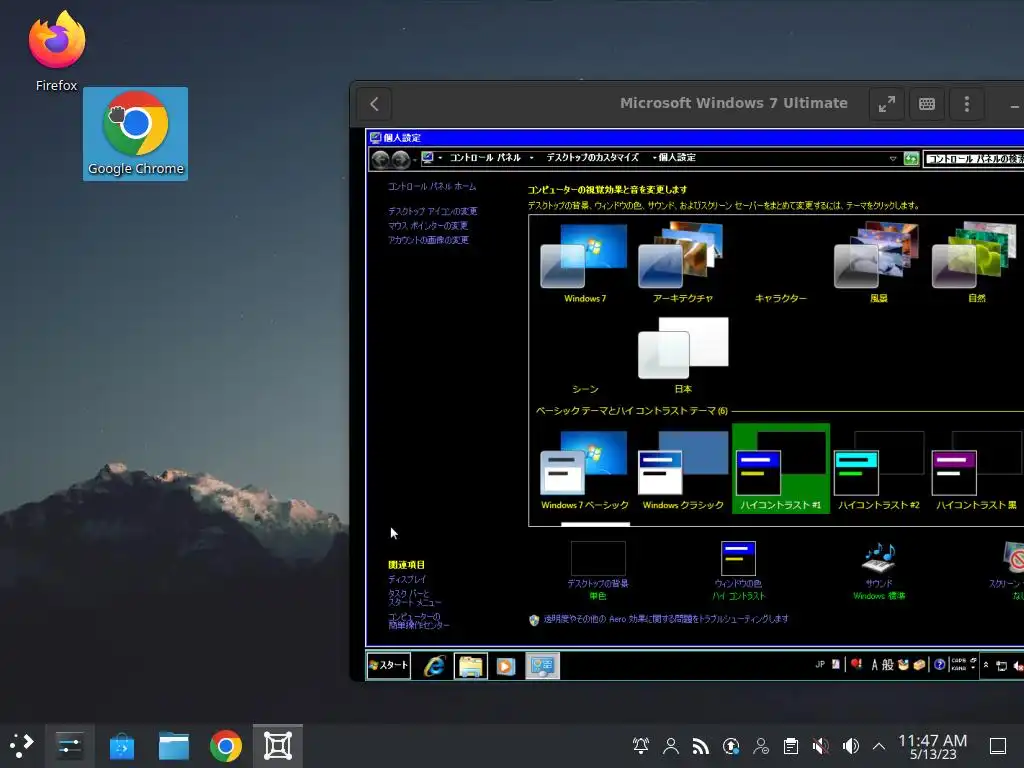Select the アーキテクチャ theme

[682, 263]
